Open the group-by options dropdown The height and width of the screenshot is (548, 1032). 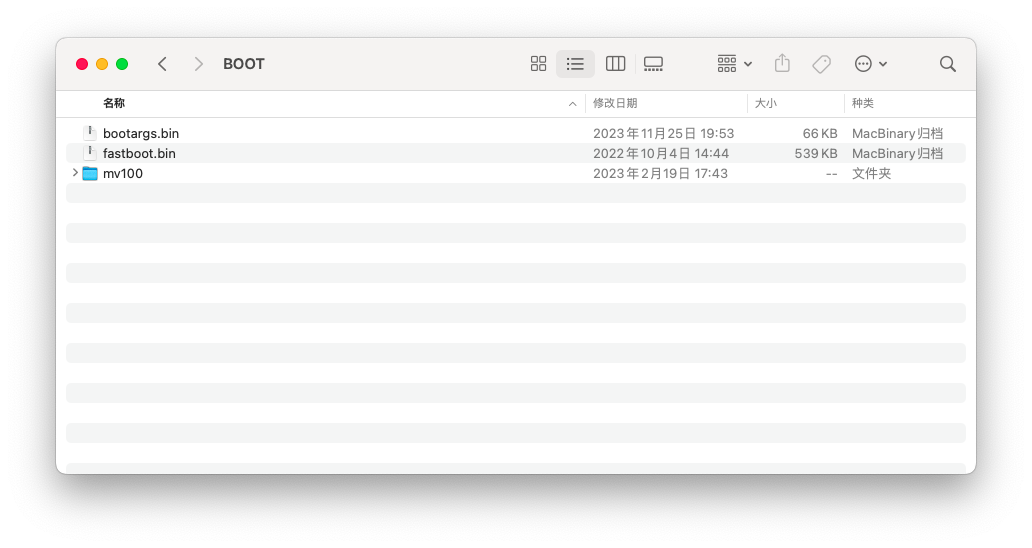[735, 64]
